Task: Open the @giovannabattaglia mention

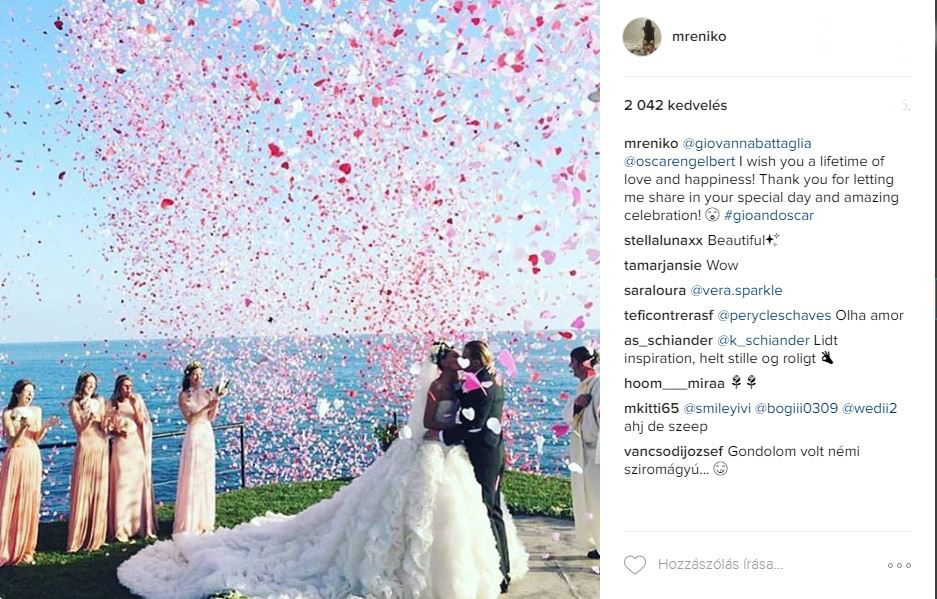Action: 747,143
